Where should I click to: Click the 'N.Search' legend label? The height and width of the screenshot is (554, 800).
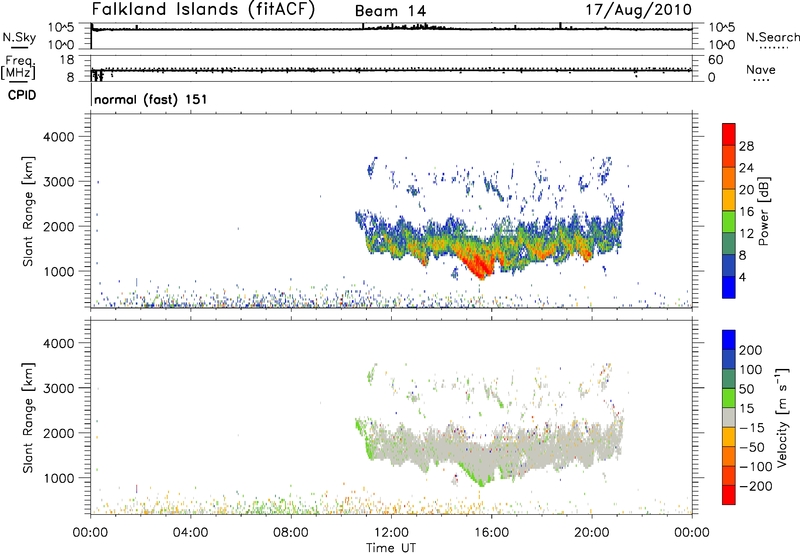(772, 37)
